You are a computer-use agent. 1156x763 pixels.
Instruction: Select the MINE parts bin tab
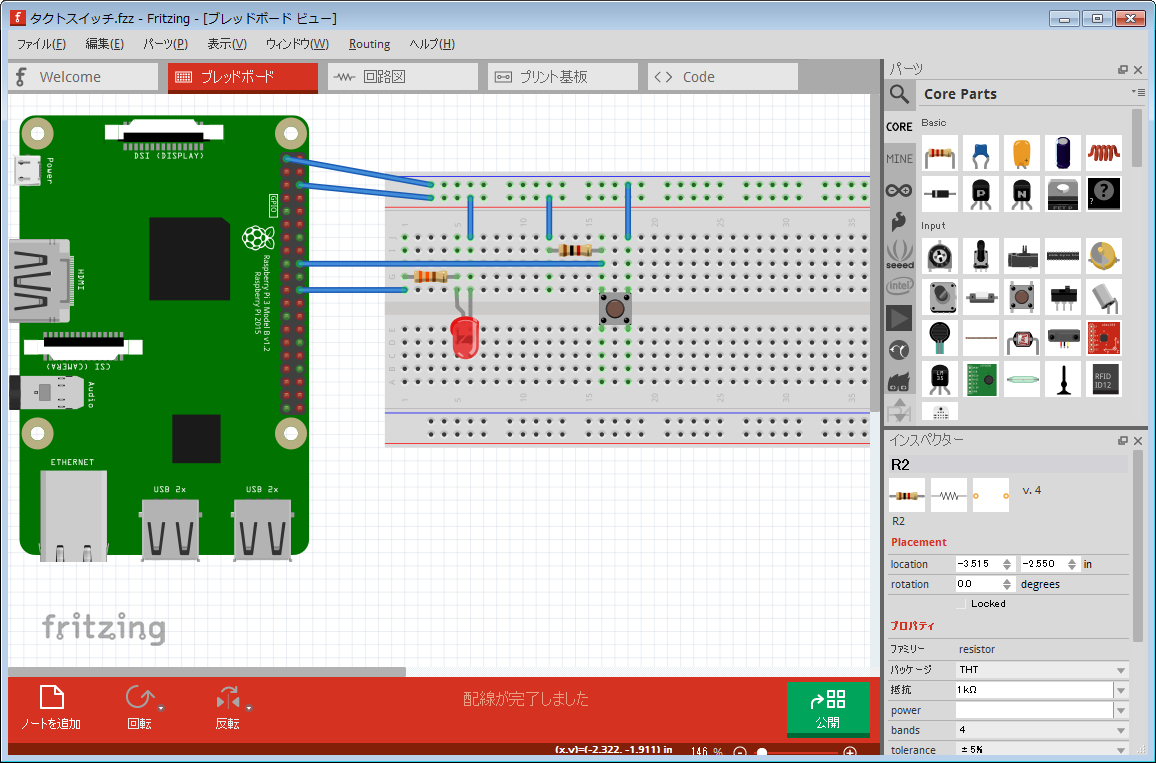pyautogui.click(x=899, y=158)
